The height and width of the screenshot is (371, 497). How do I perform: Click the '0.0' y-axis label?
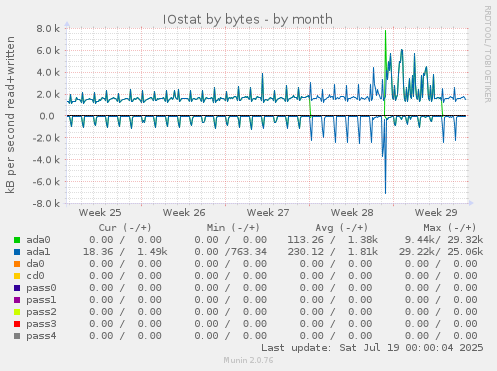[x=47, y=116]
